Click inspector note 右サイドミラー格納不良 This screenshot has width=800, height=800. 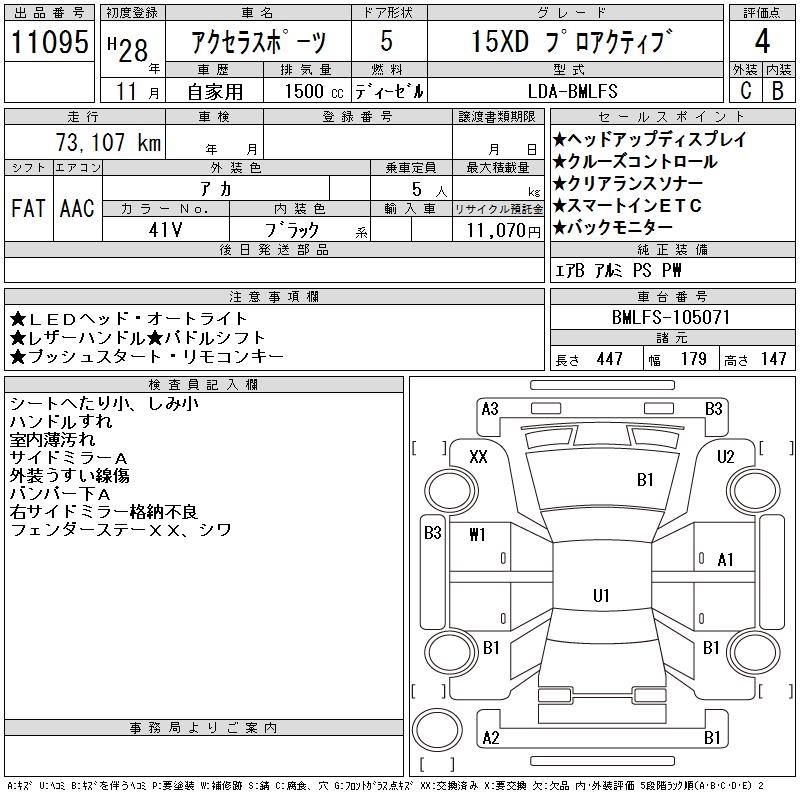[x=104, y=512]
